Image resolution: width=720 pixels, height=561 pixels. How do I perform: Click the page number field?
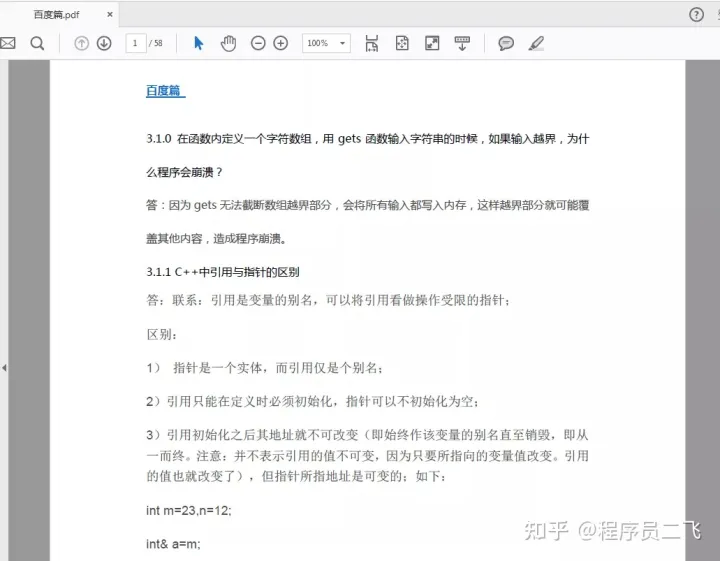pyautogui.click(x=135, y=43)
